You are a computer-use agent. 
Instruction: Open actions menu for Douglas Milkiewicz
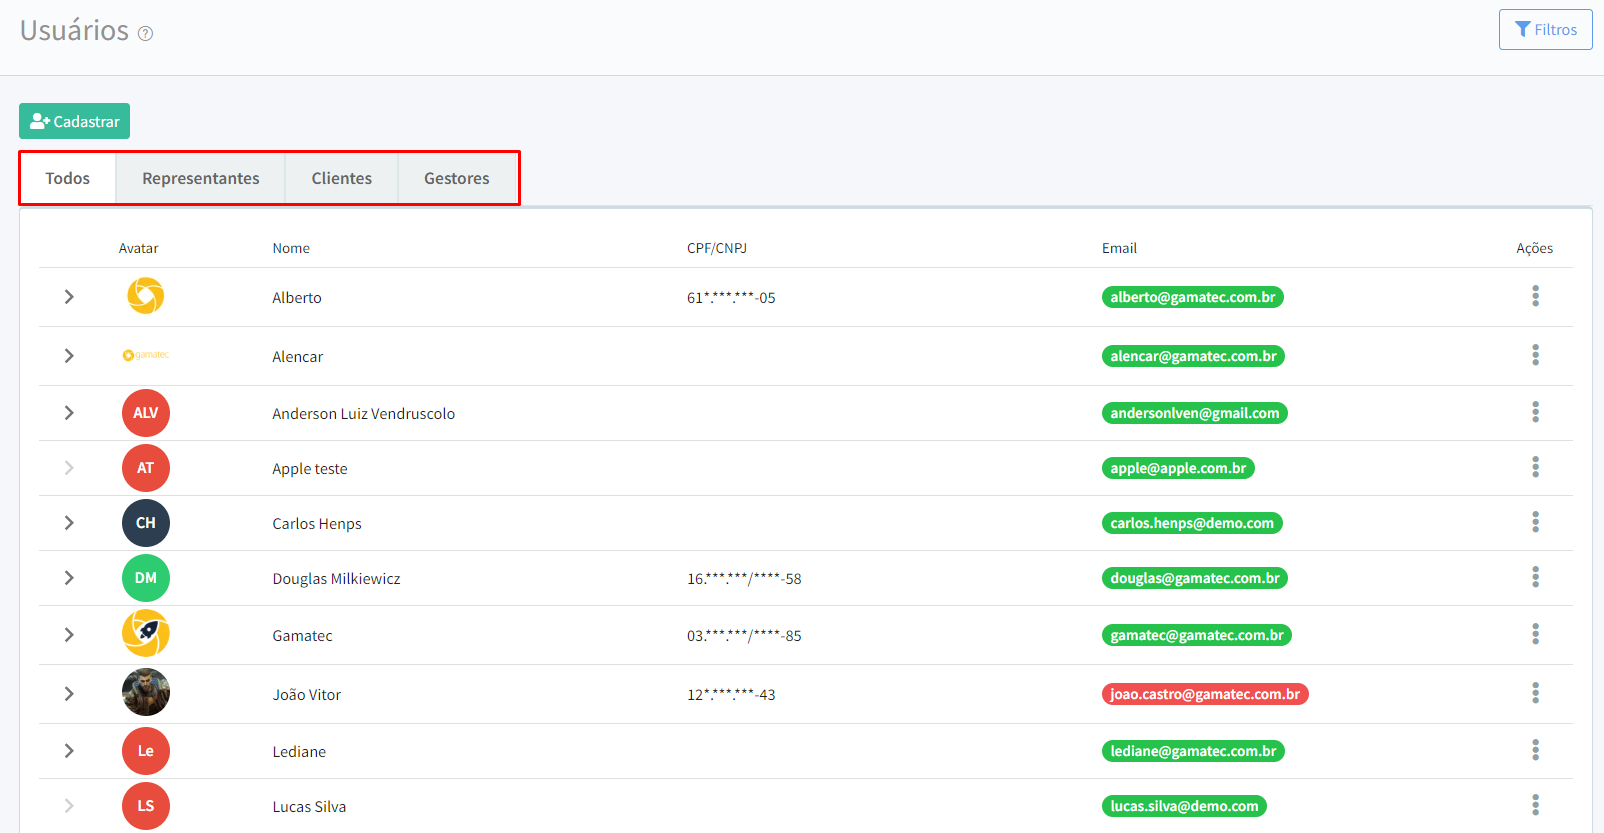point(1535,577)
